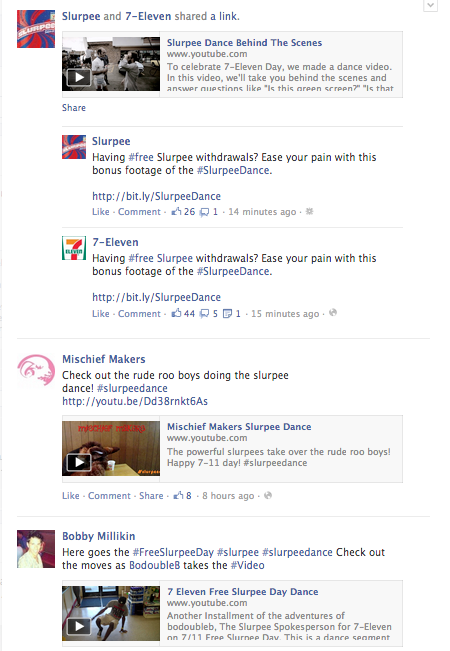450x651 pixels.
Task: Click the Slurpee profile avatar on the shared link post
Action: (x=36, y=29)
